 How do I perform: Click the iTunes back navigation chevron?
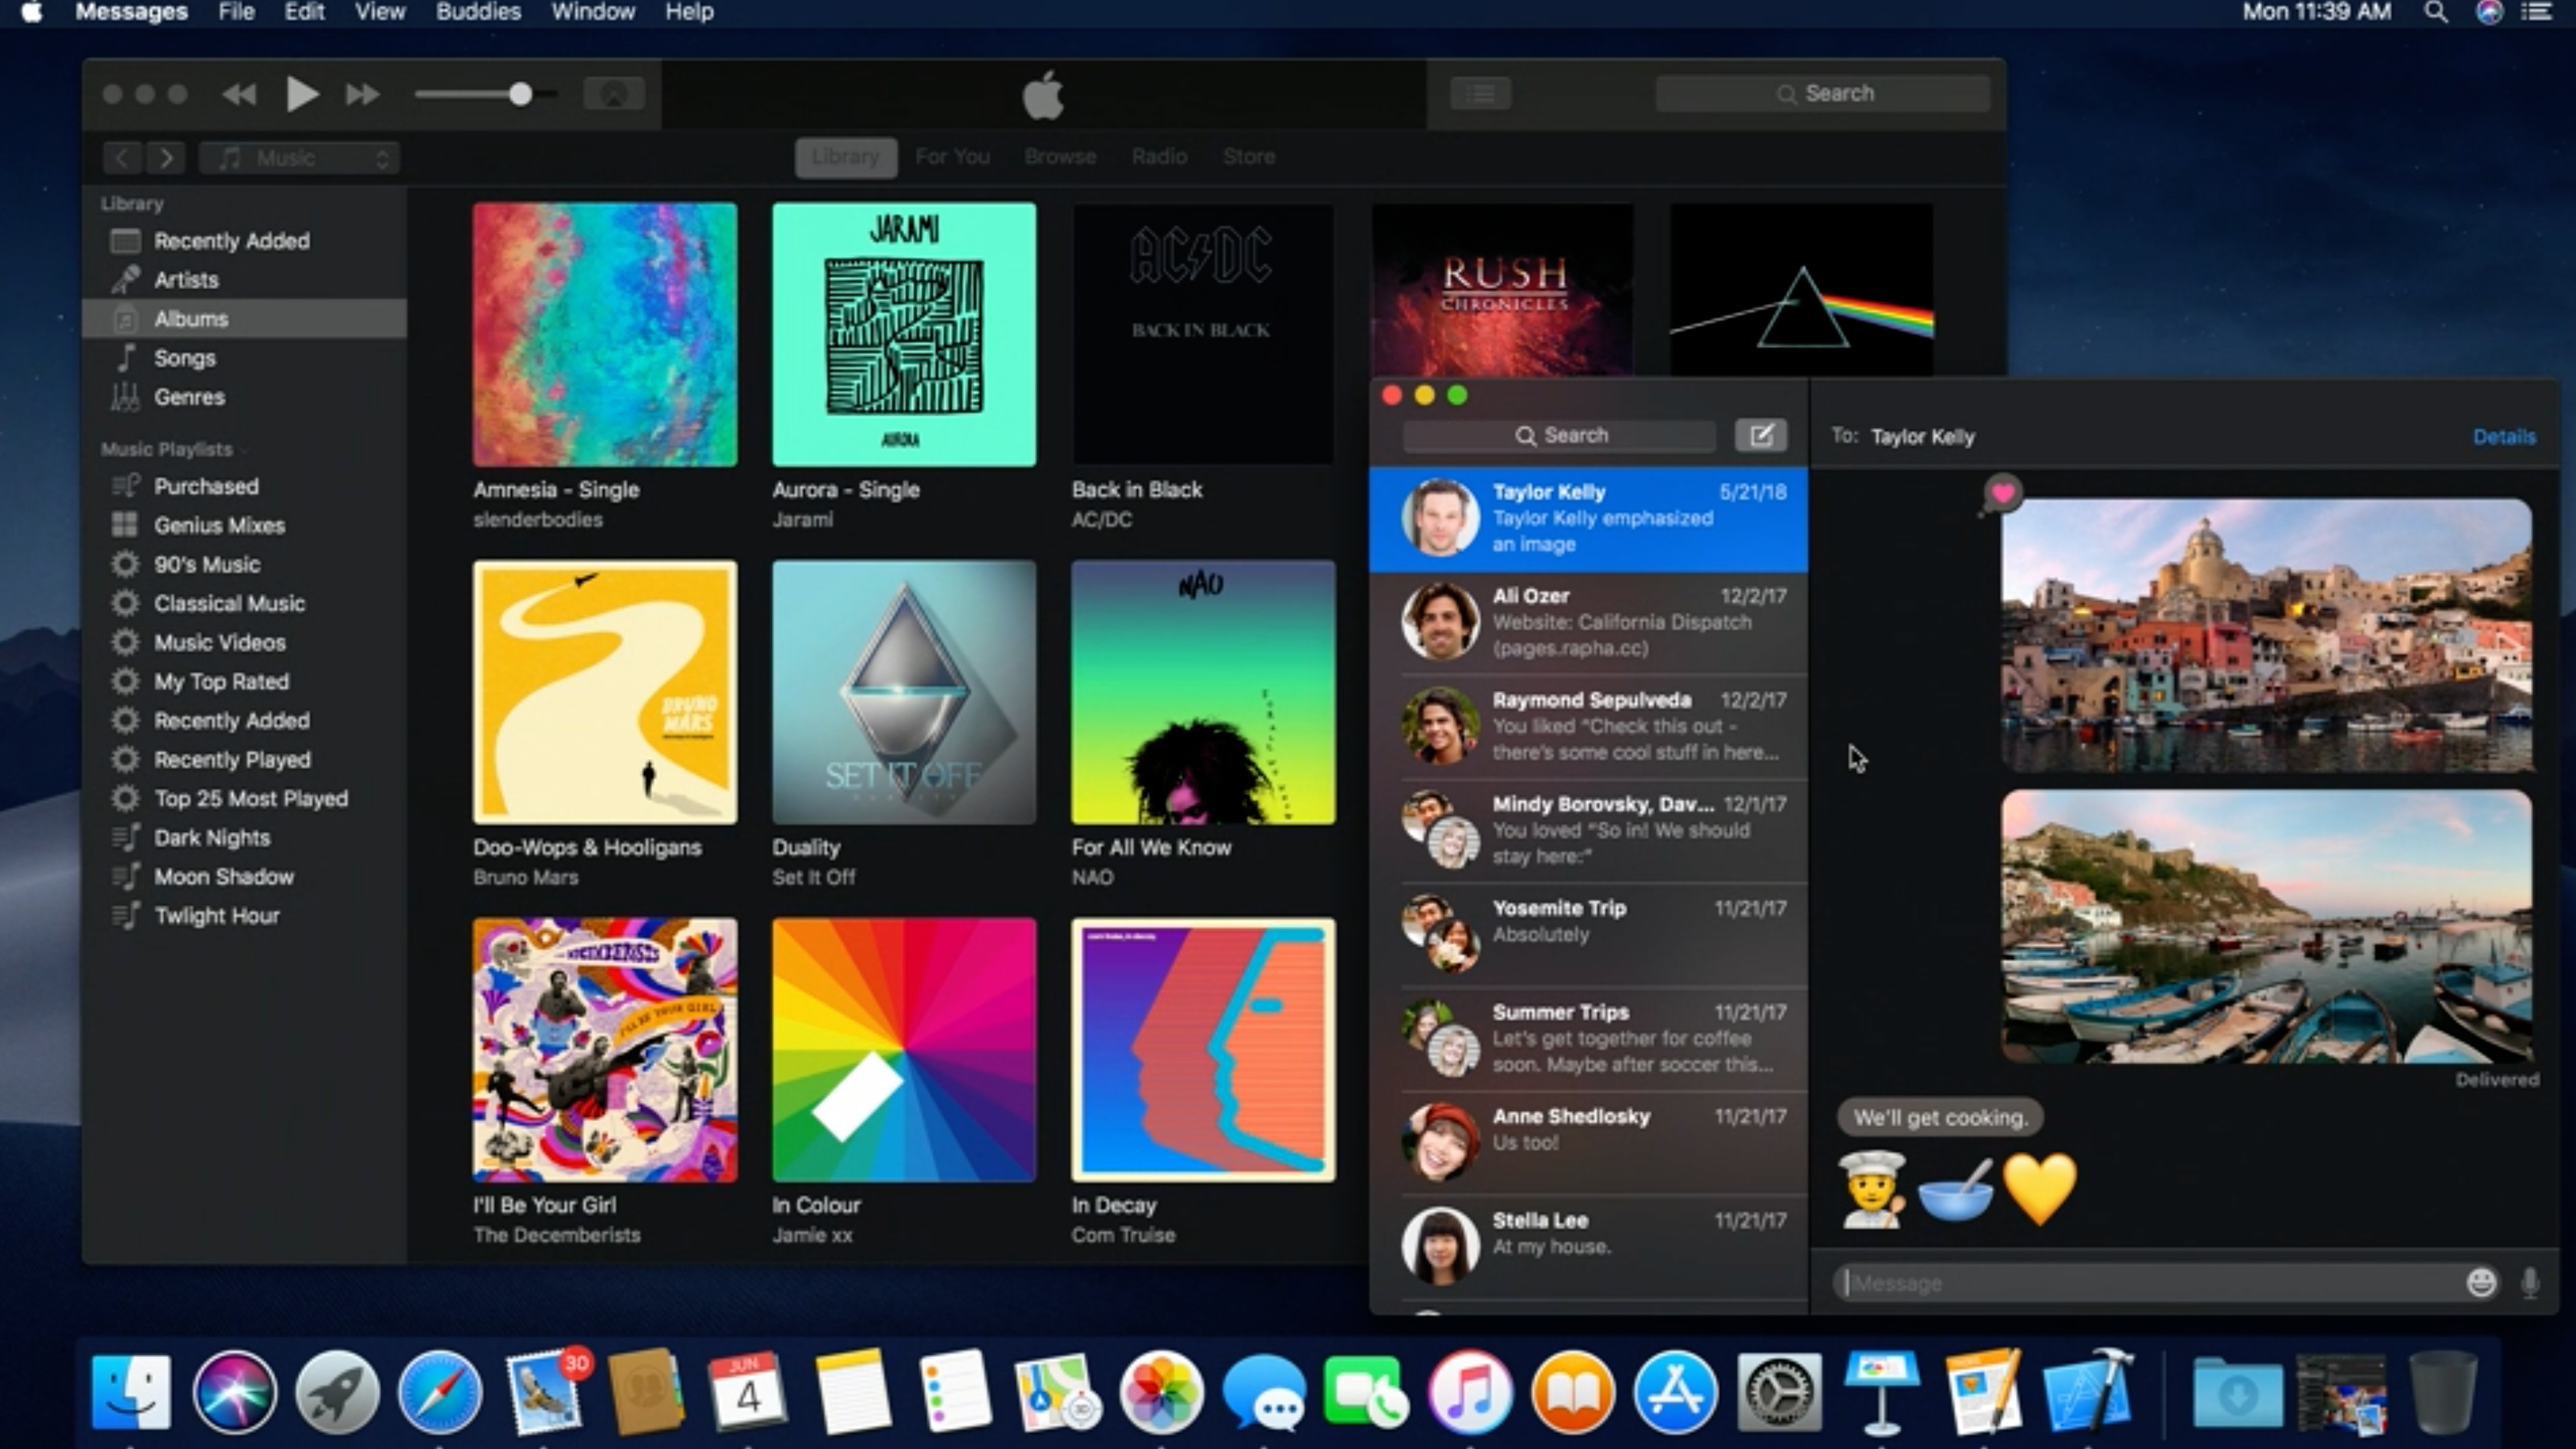pyautogui.click(x=122, y=158)
